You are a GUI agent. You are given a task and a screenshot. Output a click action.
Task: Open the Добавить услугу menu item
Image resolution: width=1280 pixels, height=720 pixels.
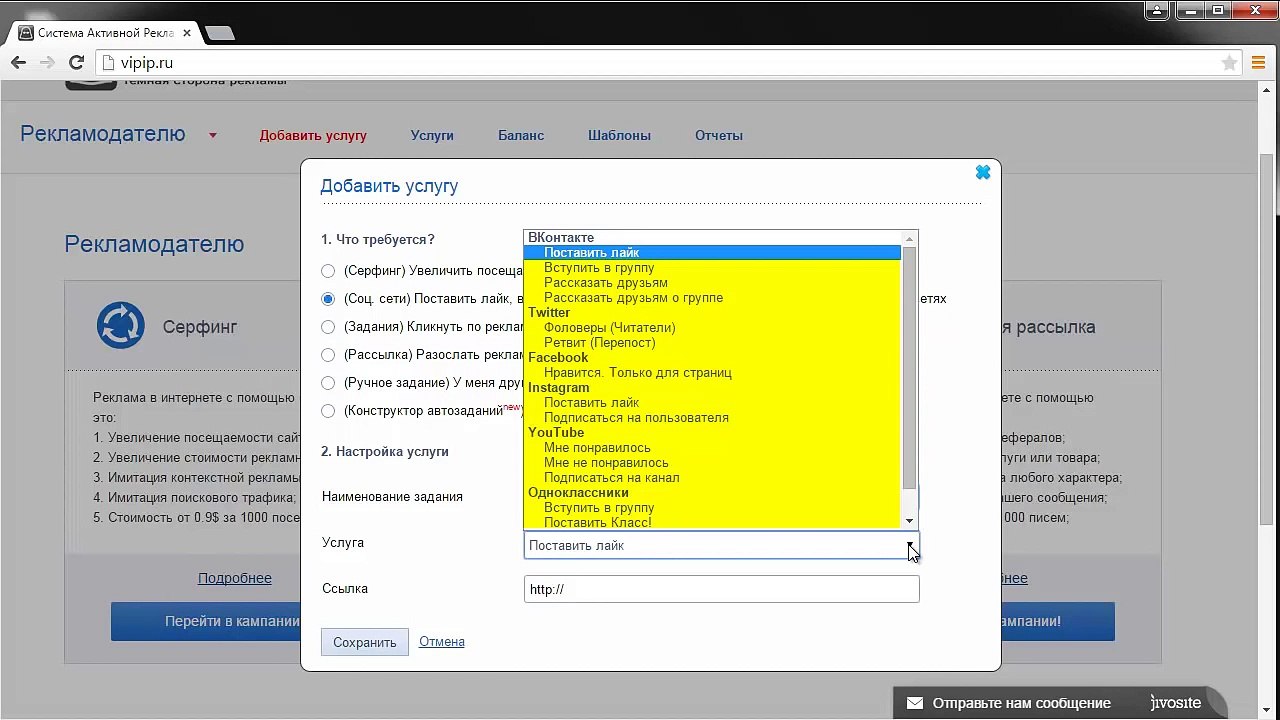313,136
